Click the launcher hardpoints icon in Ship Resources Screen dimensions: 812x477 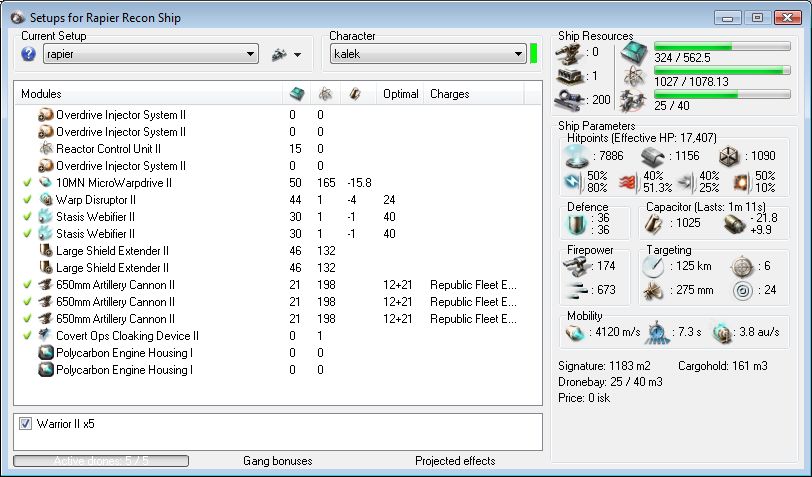[569, 77]
